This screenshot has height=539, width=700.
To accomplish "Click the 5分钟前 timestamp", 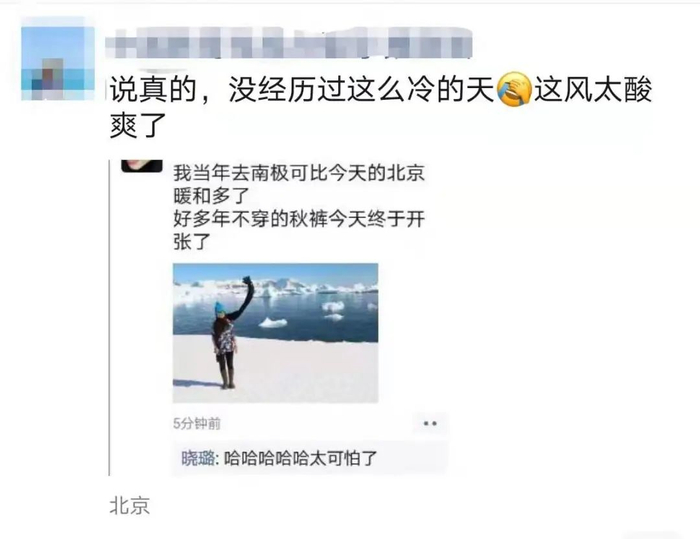I will tap(197, 423).
